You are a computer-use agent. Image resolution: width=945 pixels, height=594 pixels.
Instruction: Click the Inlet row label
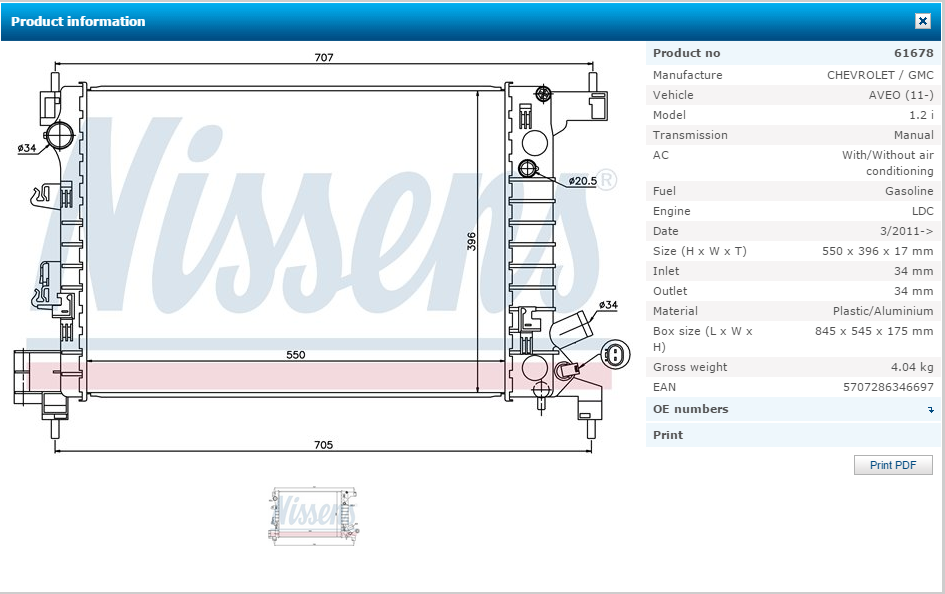(666, 271)
